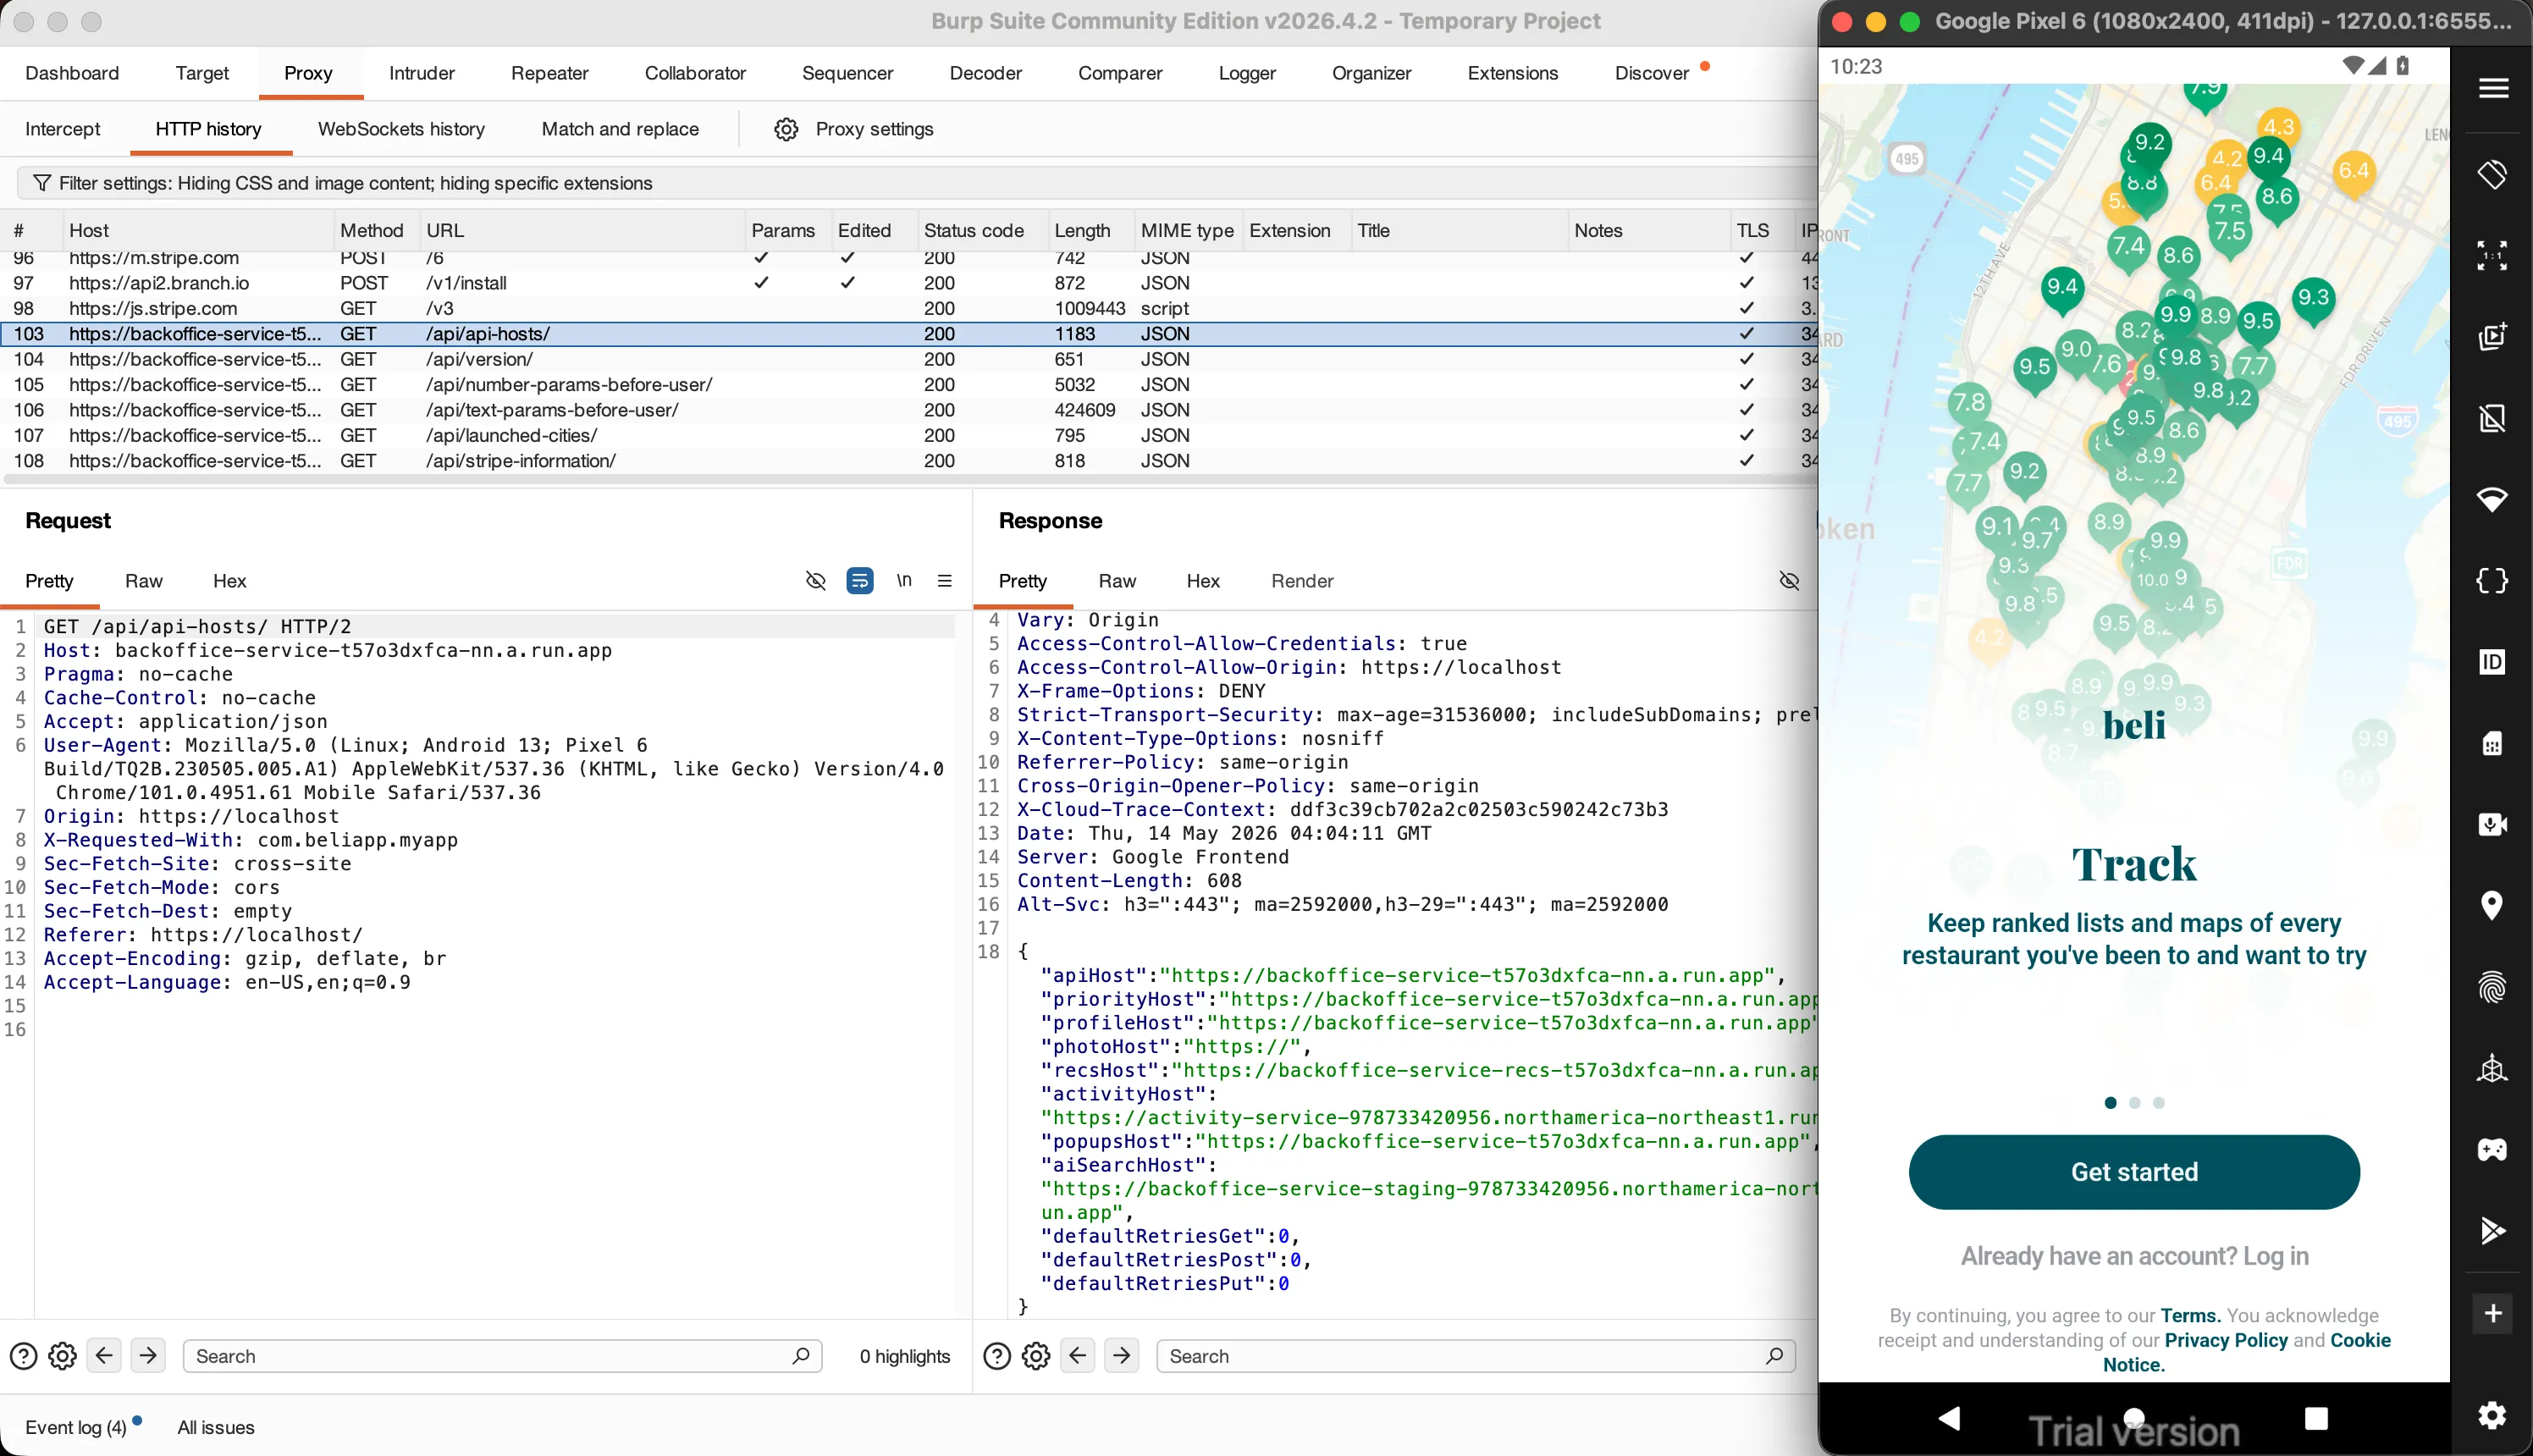
Task: Open the WebSockets history subtab
Action: pyautogui.click(x=401, y=129)
